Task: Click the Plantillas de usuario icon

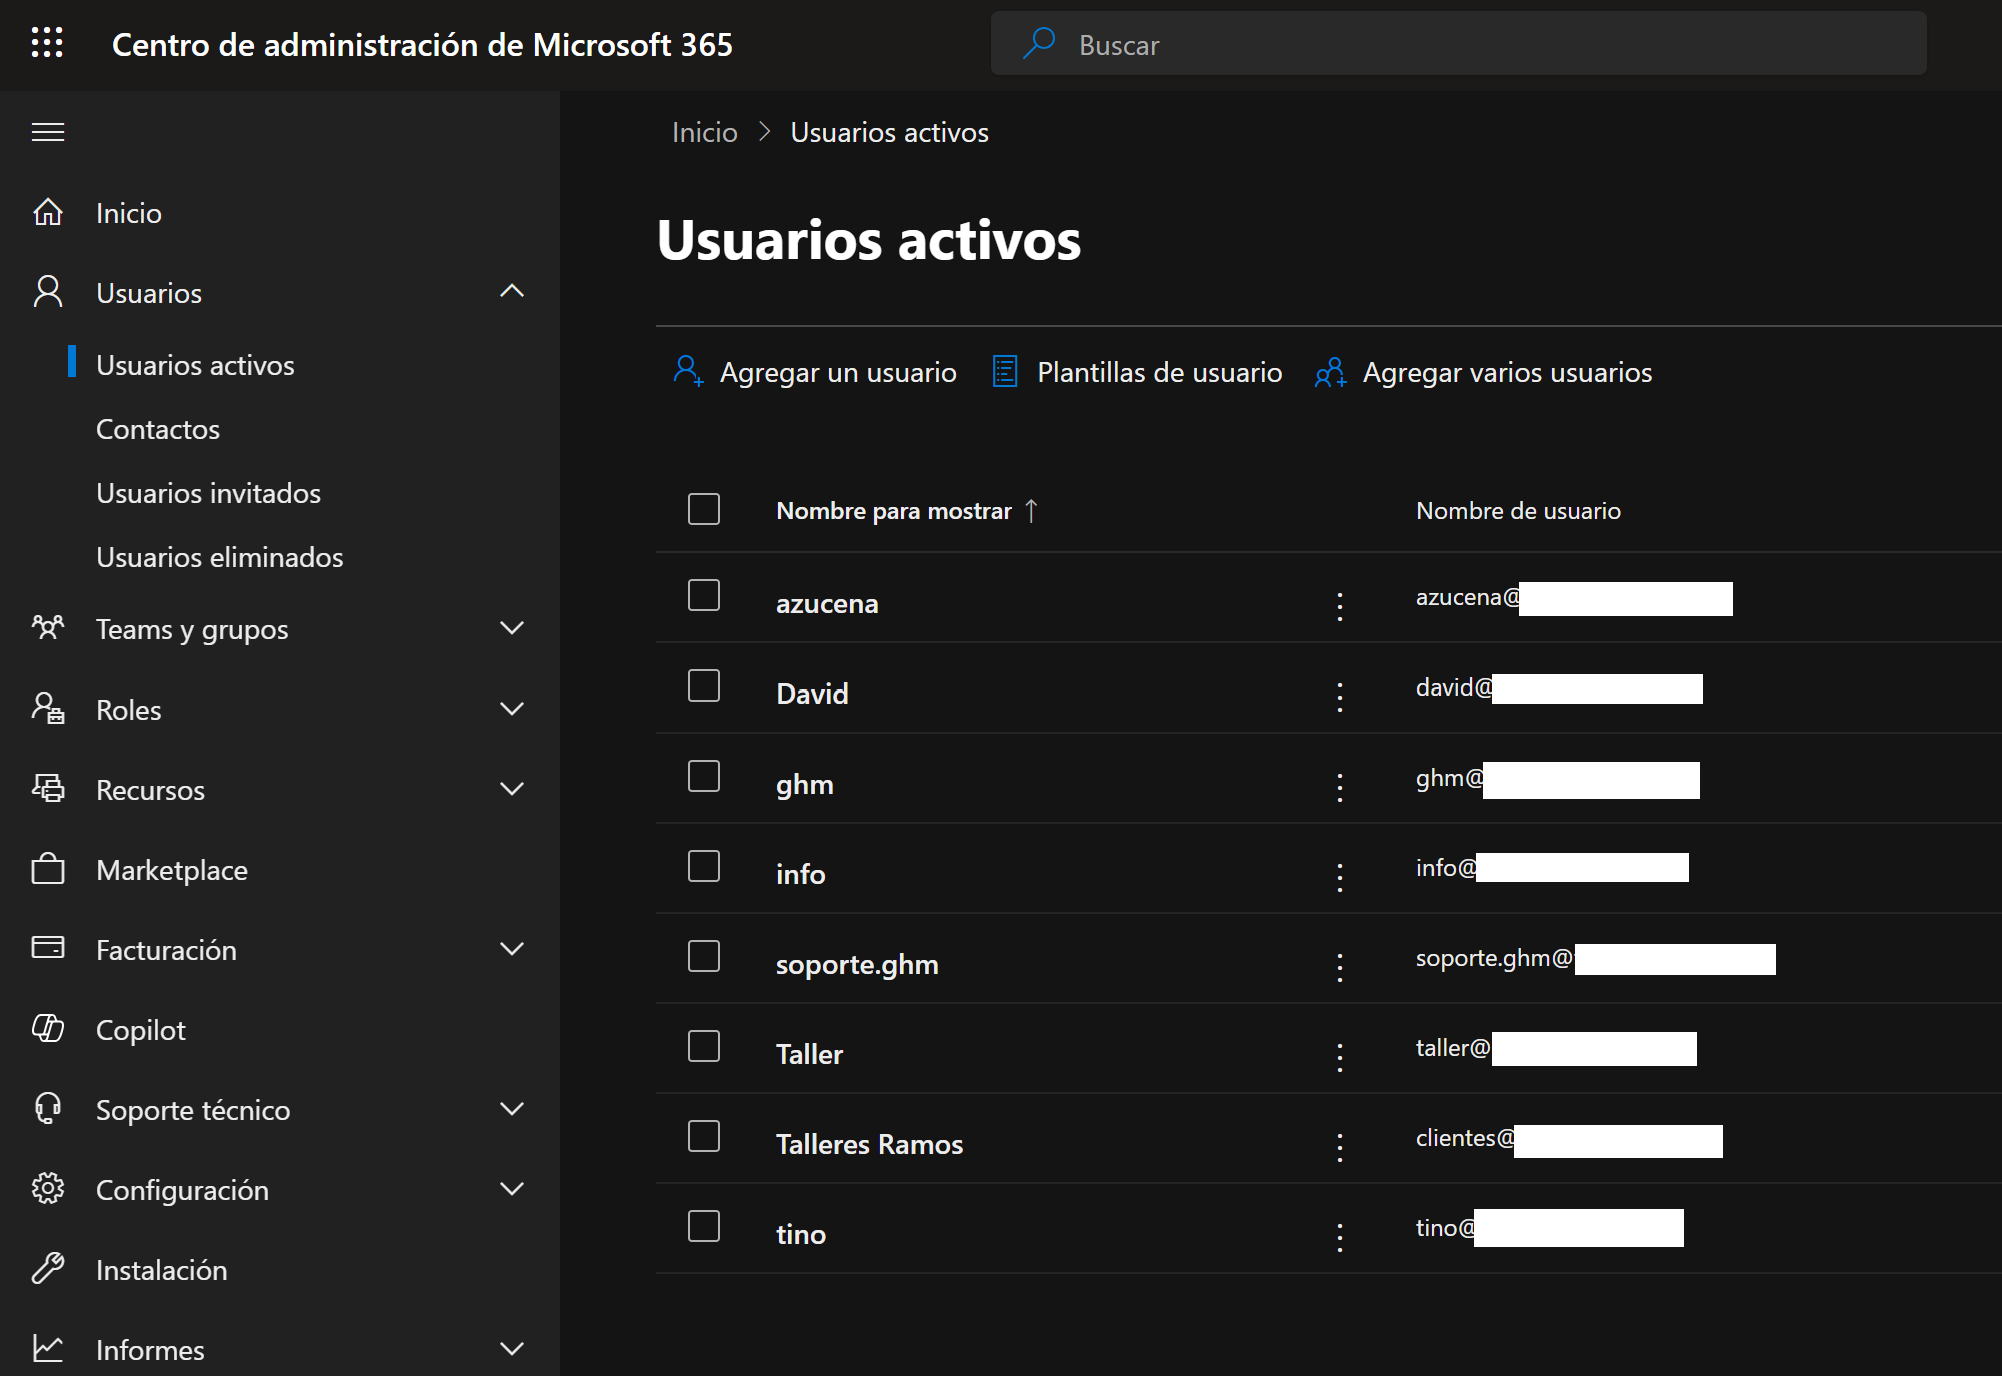Action: [1004, 372]
